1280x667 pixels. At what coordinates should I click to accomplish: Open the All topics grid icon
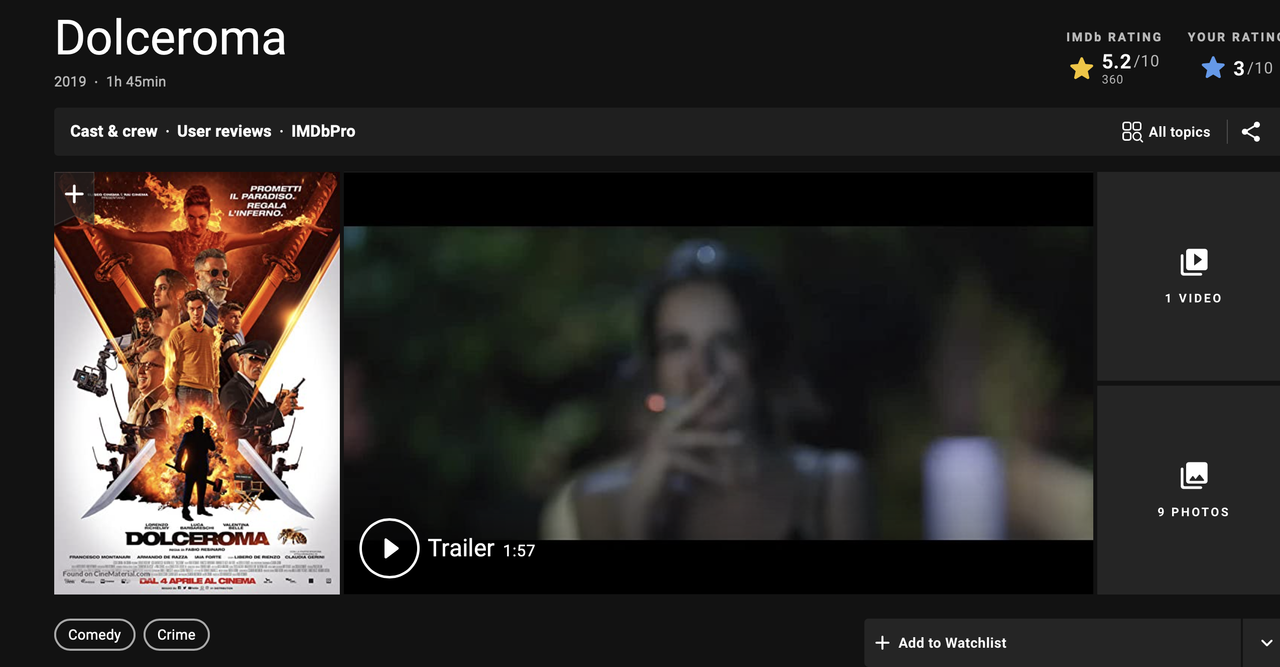point(1132,132)
